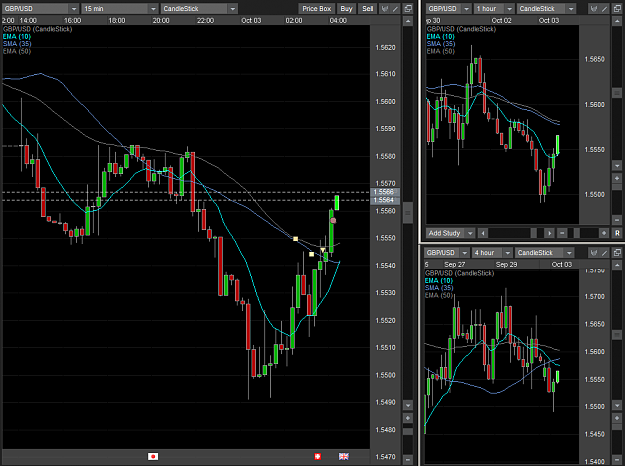The image size is (625, 466).
Task: Click minus icon on 15 min price scale
Action: click(x=408, y=459)
